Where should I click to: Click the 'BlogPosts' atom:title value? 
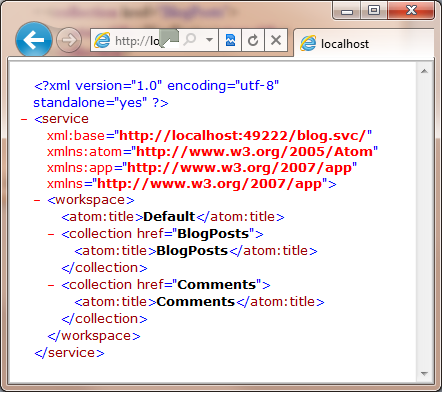pyautogui.click(x=192, y=251)
